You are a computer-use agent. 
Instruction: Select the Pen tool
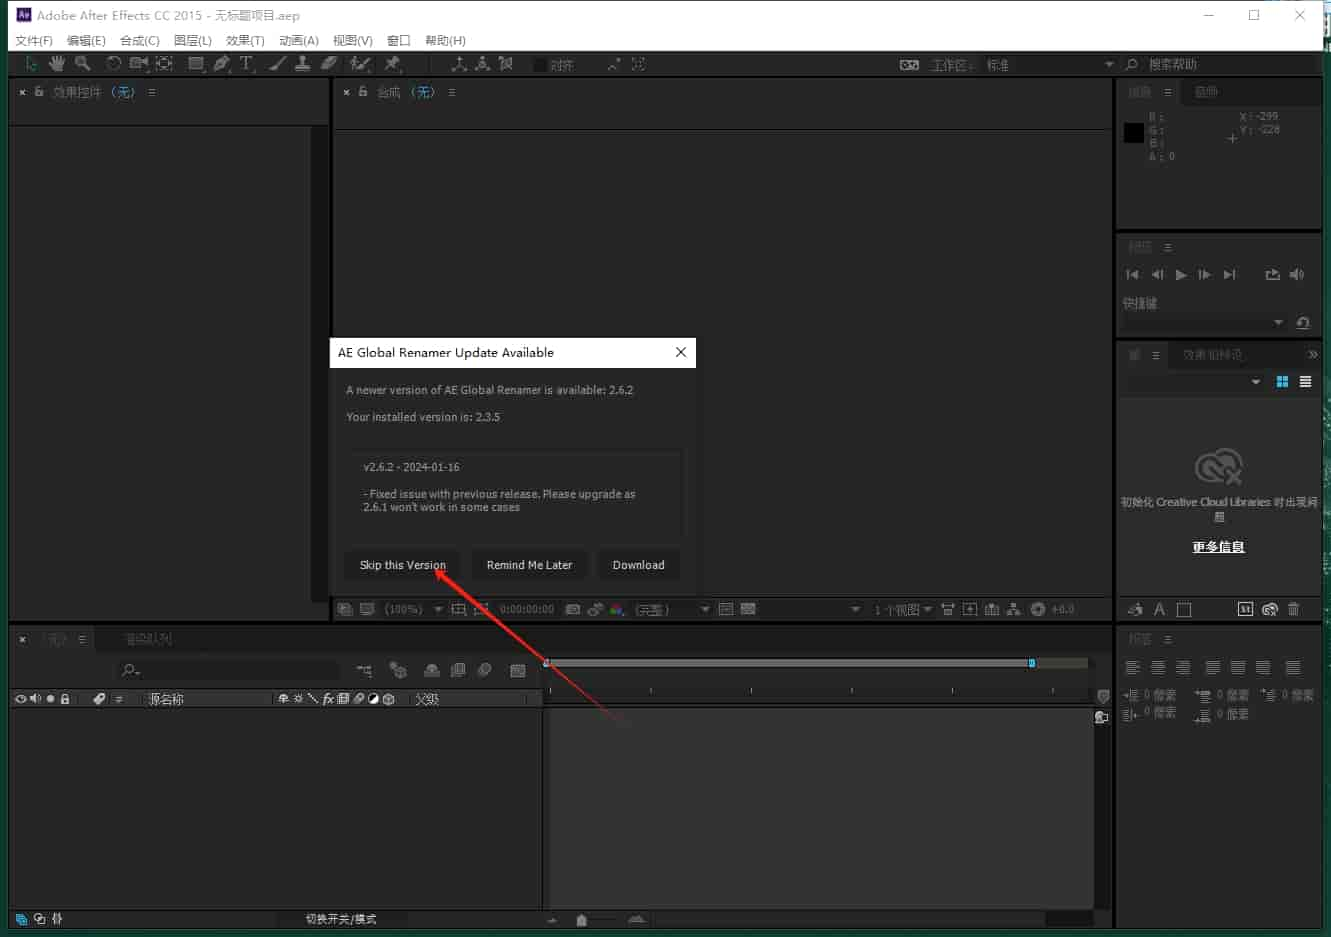click(x=221, y=64)
